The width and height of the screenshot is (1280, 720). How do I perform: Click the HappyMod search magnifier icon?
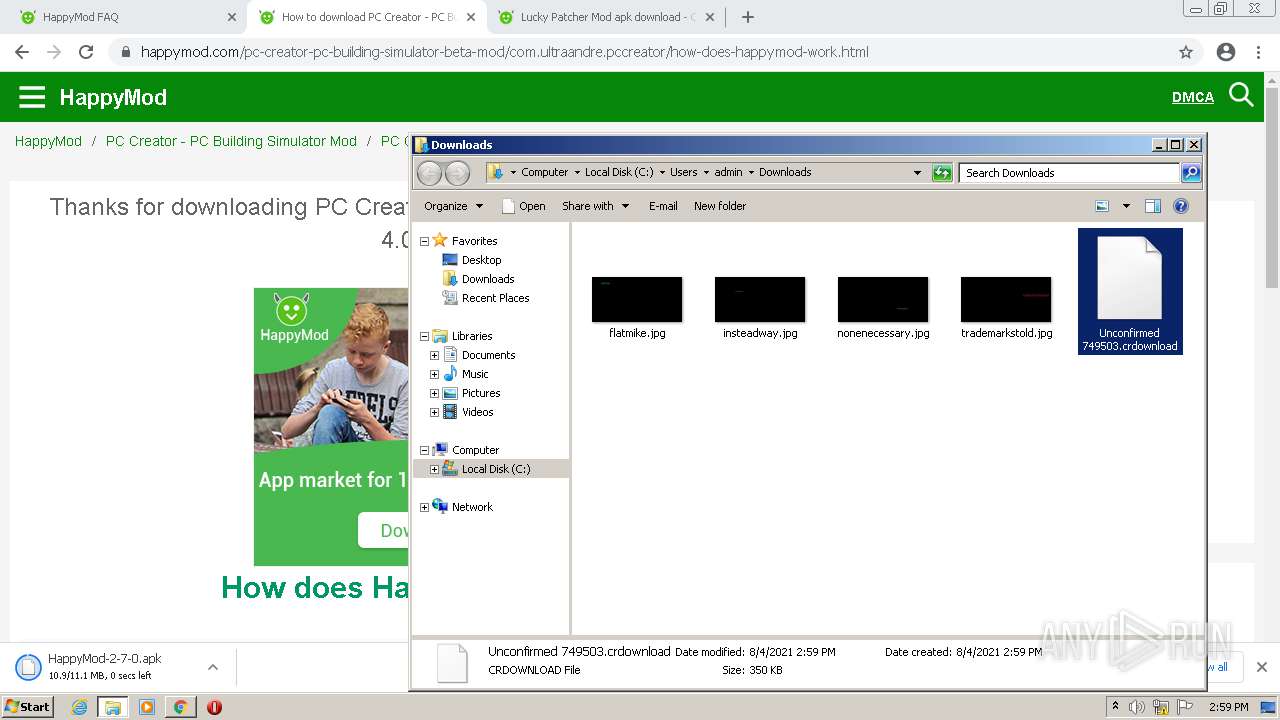pos(1241,96)
